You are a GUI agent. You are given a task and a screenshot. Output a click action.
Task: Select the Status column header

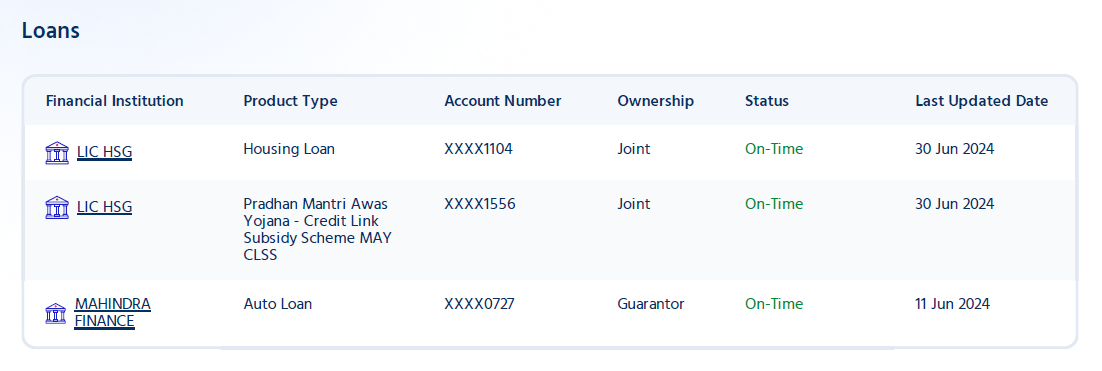pos(767,101)
